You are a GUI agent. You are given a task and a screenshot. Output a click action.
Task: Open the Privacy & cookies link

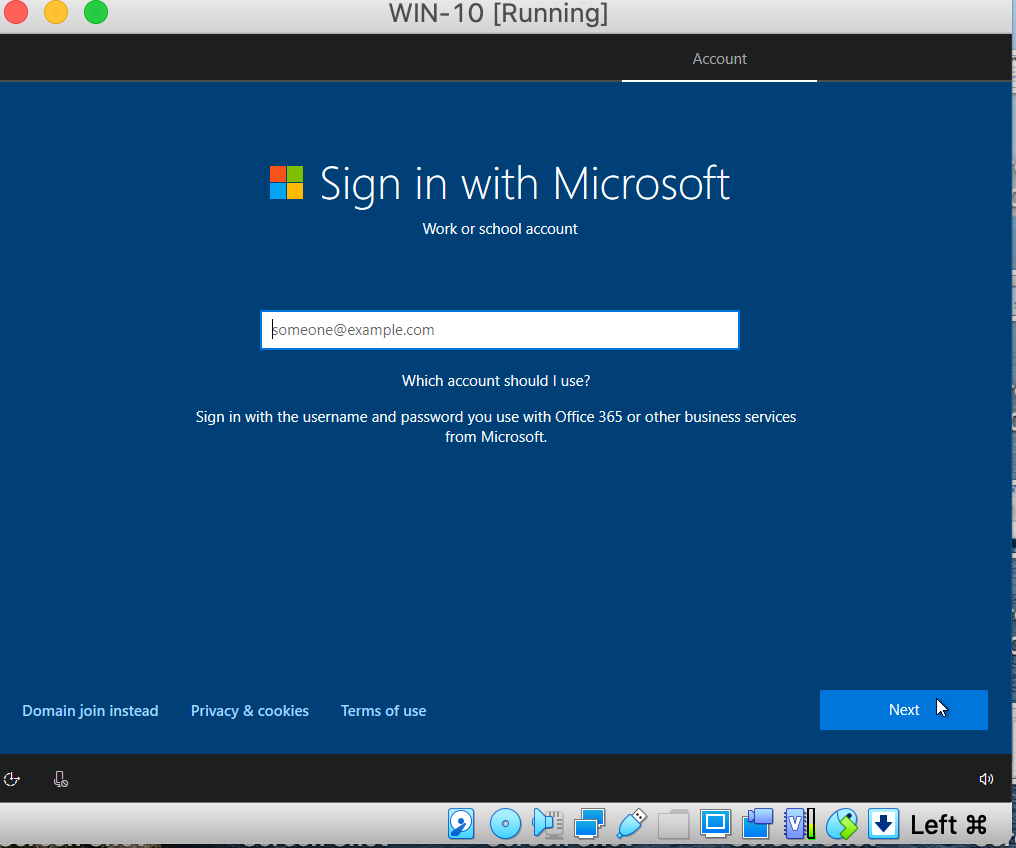(x=249, y=711)
